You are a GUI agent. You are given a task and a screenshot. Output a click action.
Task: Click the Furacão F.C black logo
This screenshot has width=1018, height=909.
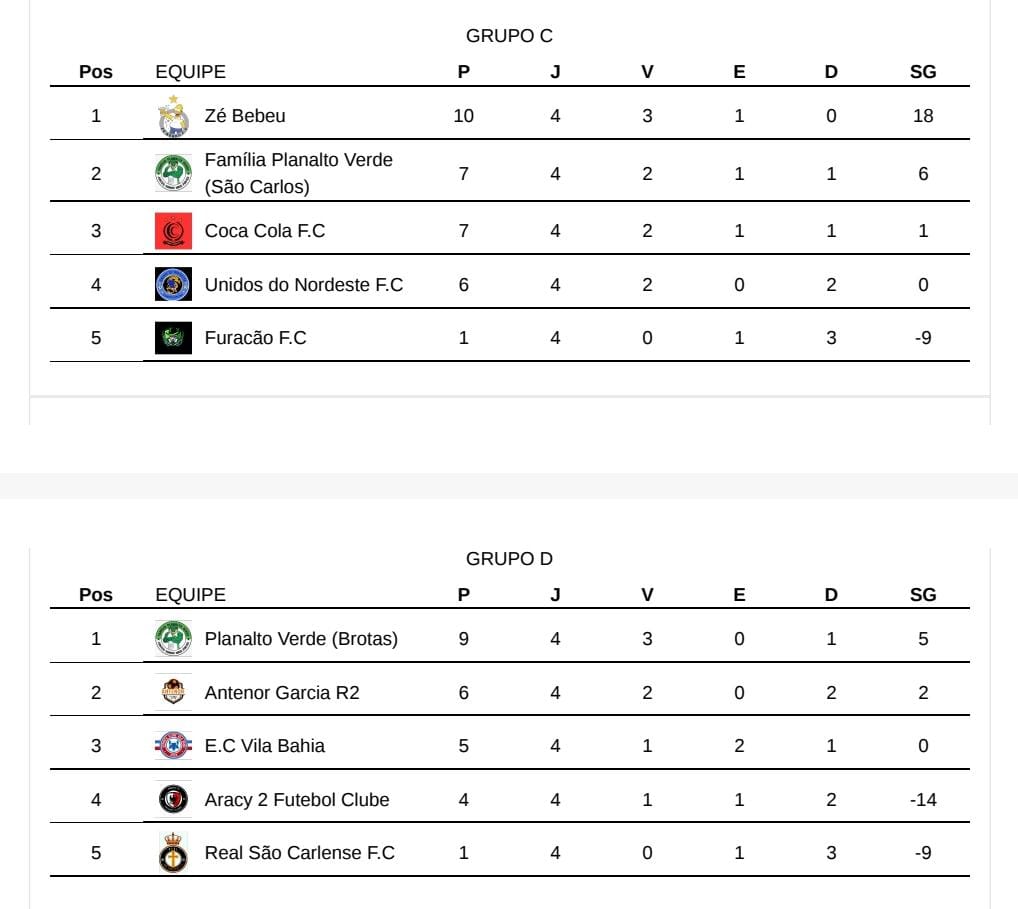173,338
